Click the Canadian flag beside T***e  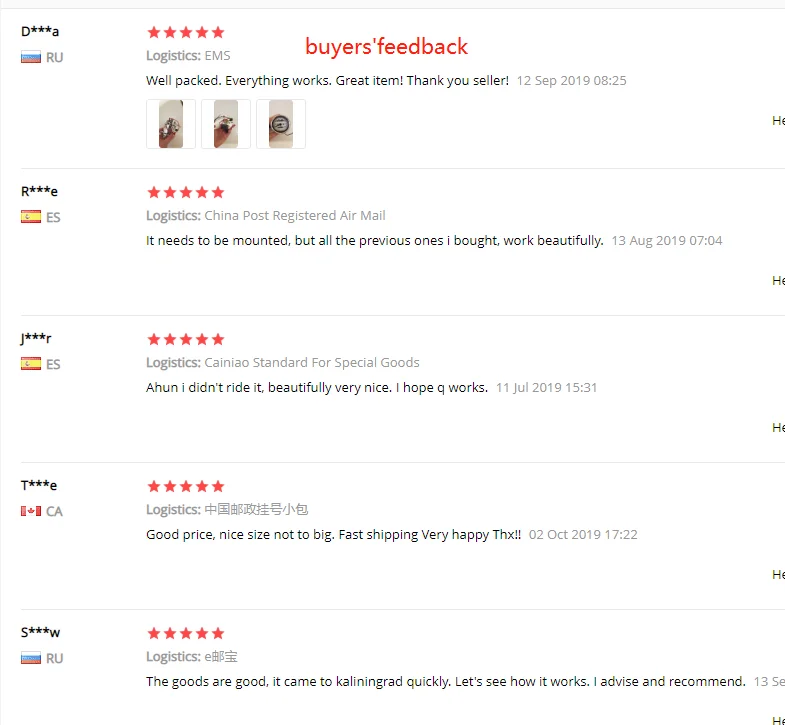coord(31,511)
